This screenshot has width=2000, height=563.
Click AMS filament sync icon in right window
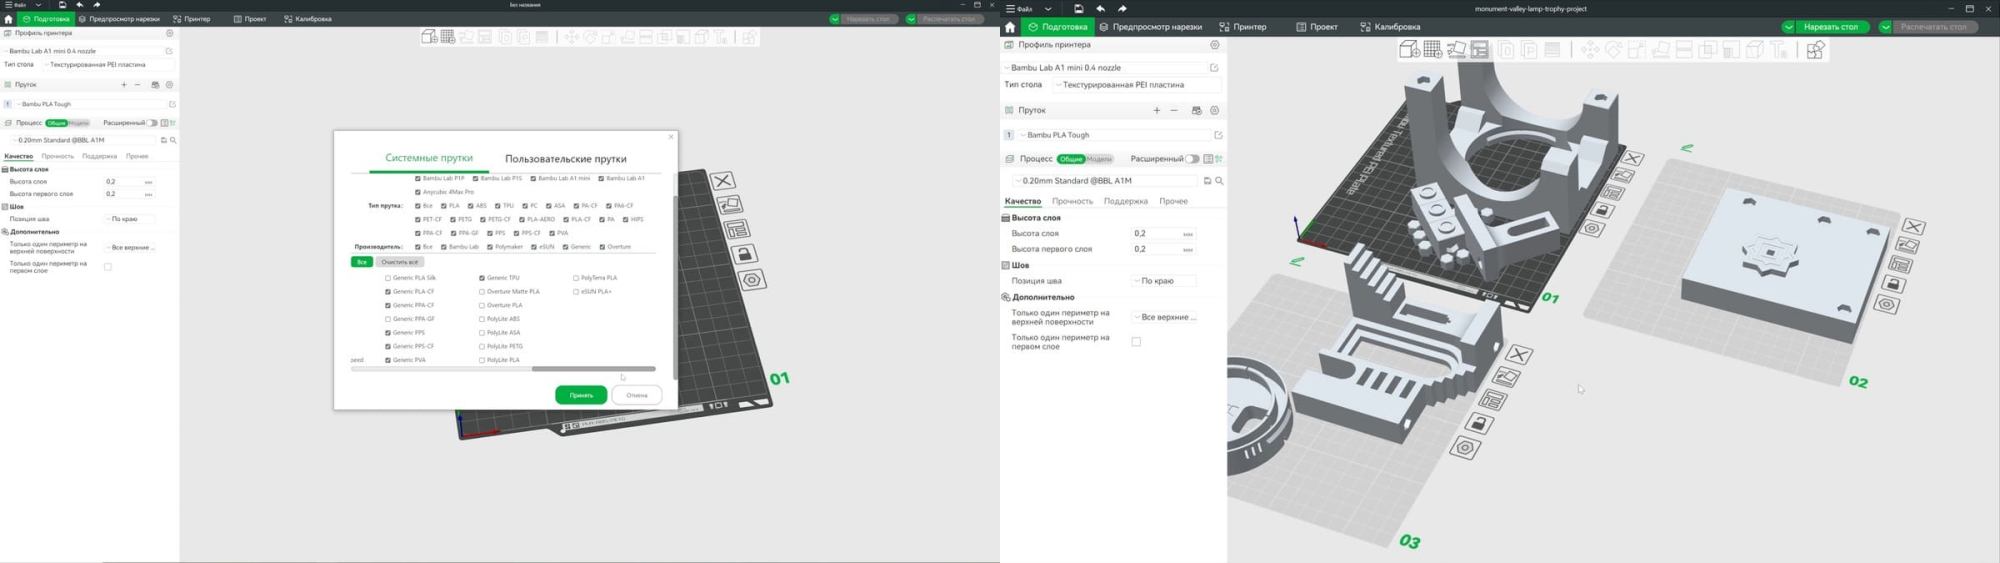[x=1196, y=110]
